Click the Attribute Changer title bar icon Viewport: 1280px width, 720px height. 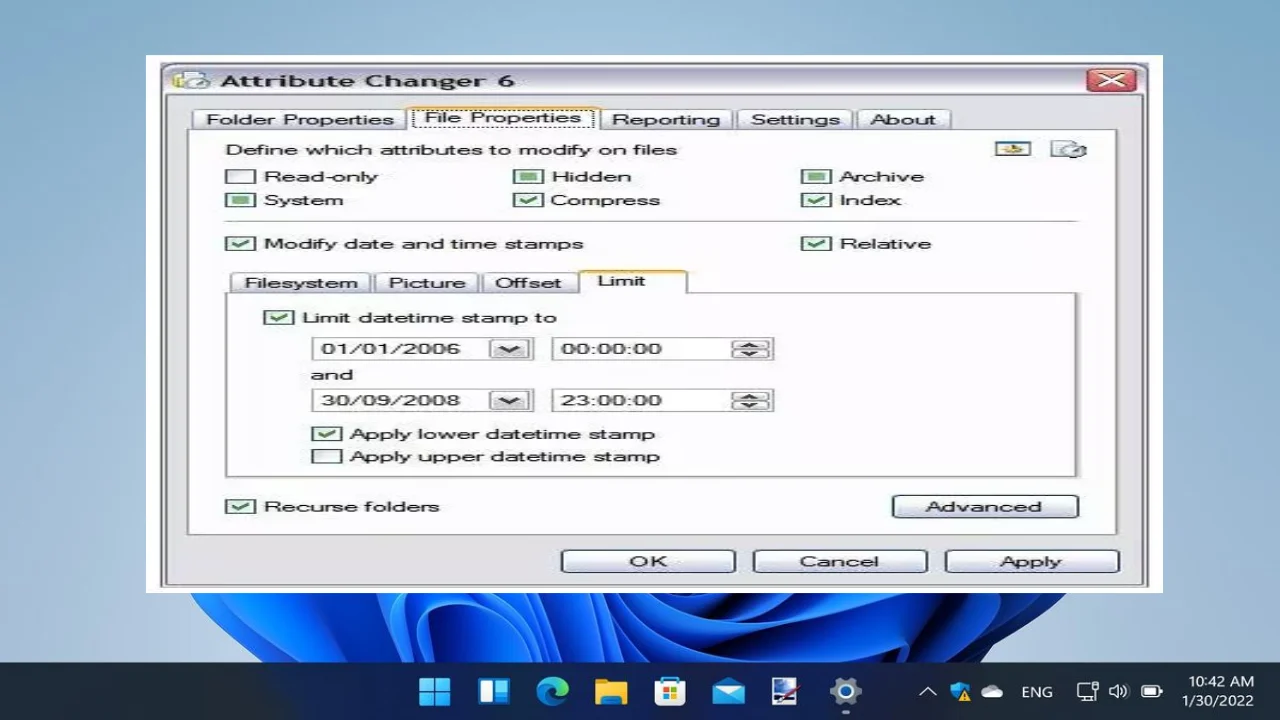[191, 81]
